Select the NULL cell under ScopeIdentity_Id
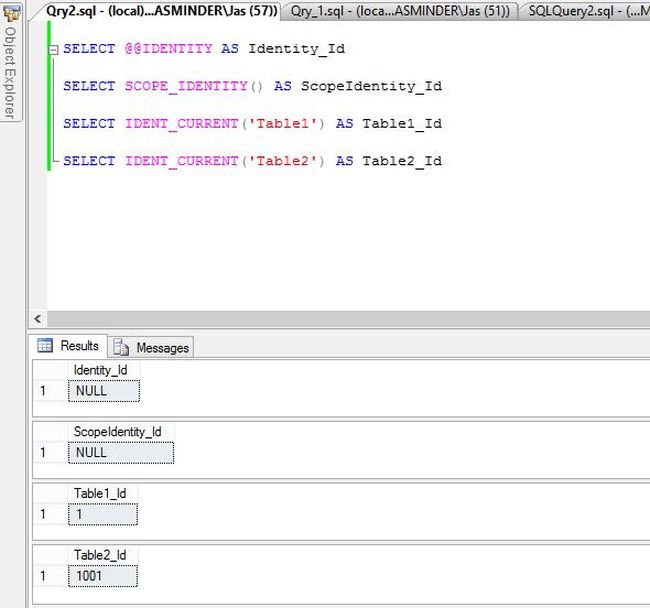650x608 pixels. coord(121,453)
